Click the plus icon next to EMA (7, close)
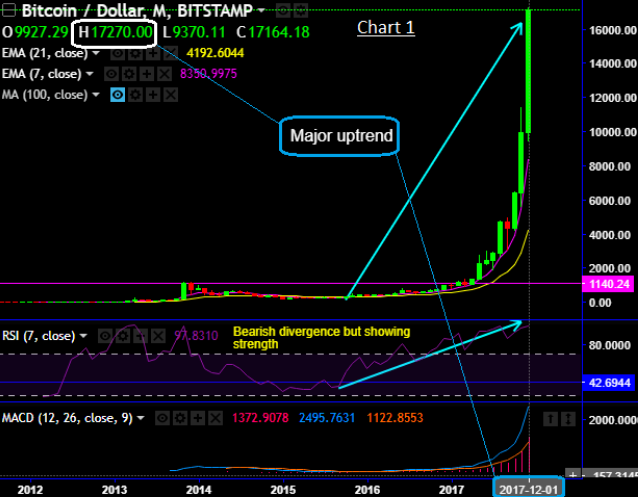638x497 pixels. tap(147, 74)
